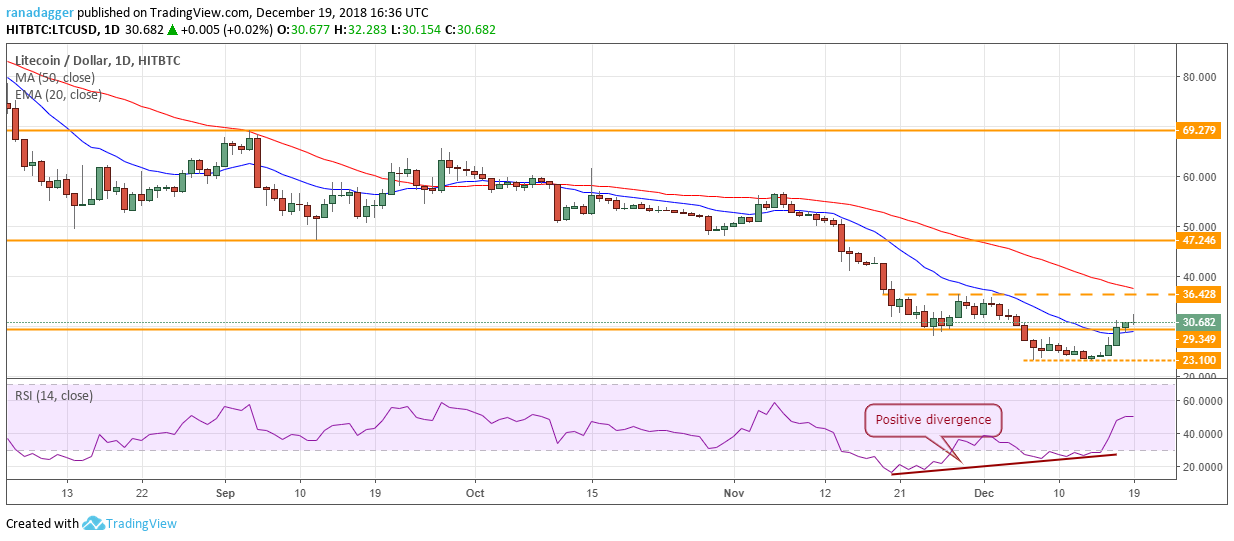Click the RSI 40.0000 axis label
The width and height of the screenshot is (1234, 541).
[1202, 434]
